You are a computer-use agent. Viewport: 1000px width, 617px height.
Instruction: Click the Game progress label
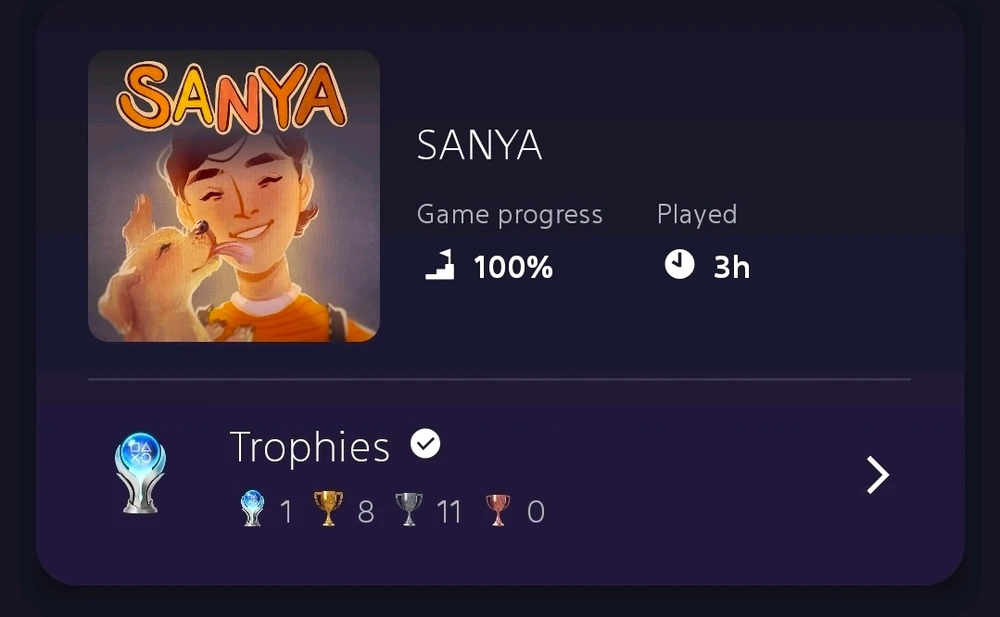click(509, 214)
